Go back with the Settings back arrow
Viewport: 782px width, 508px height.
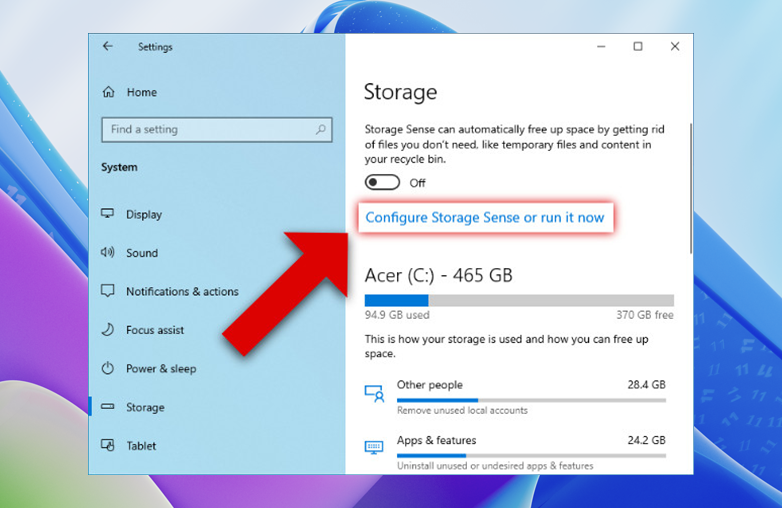pyautogui.click(x=108, y=46)
